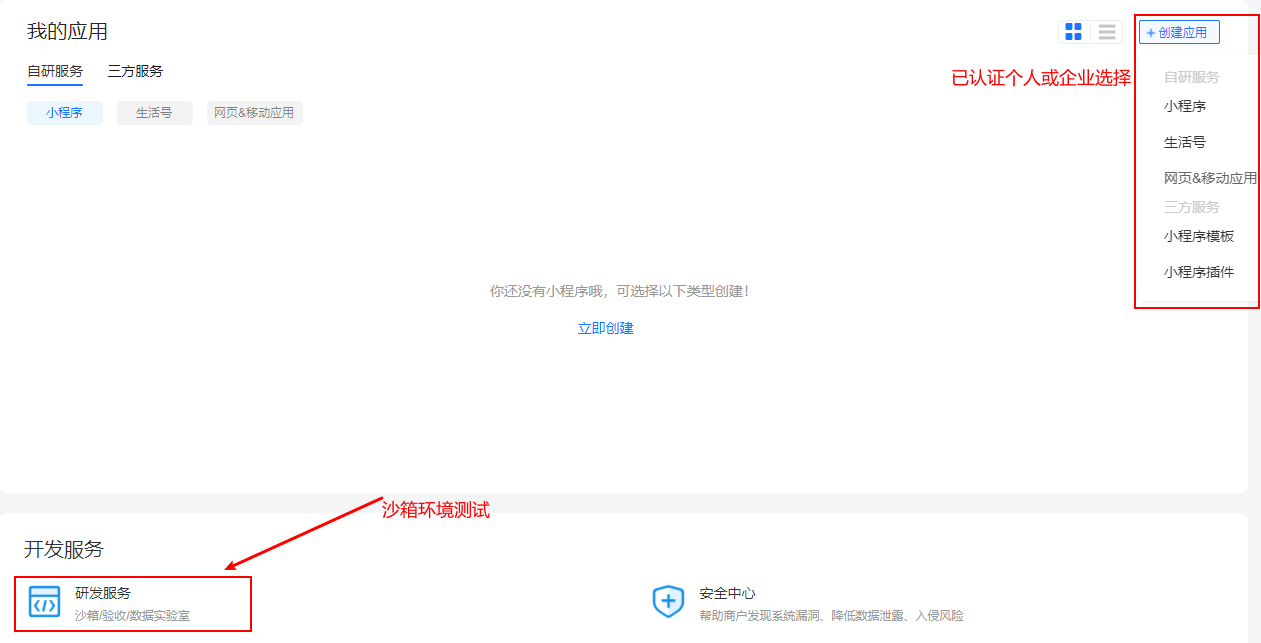Click 三方服务 group label in create menu

[1192, 207]
